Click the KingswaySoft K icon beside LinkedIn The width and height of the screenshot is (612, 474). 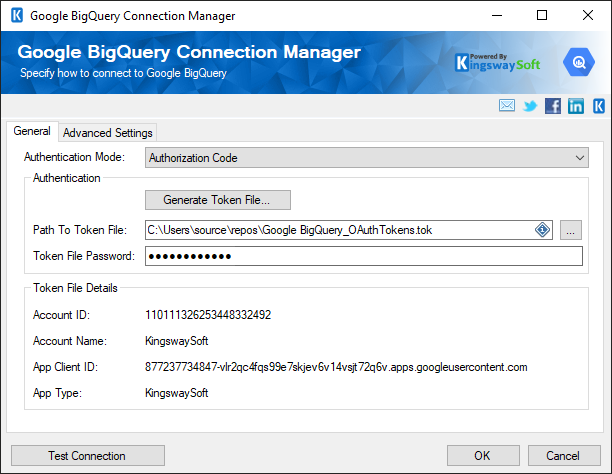click(x=599, y=106)
